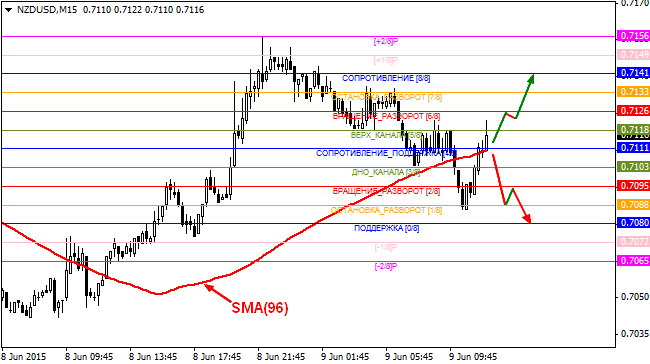
Task: Click the SMA(96) annotation label
Action: point(260,308)
